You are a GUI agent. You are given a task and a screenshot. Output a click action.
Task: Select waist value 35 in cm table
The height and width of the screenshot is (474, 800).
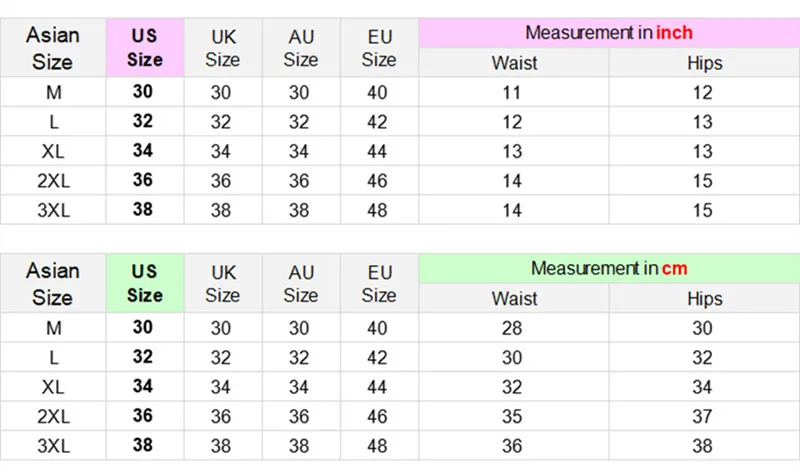coord(513,416)
